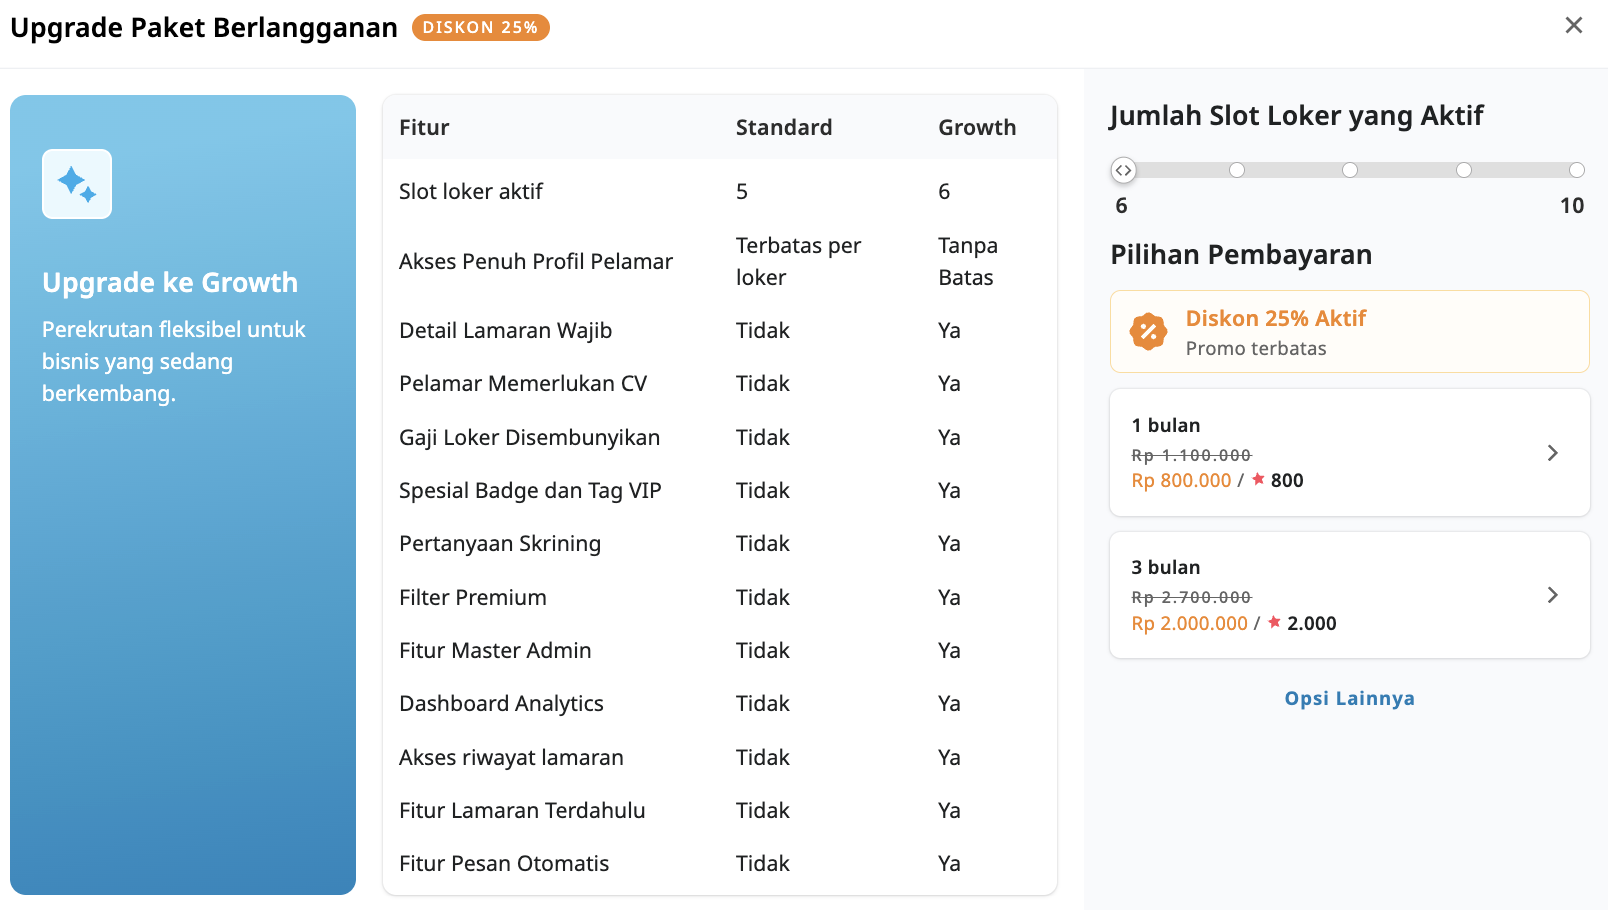Close the Upgrade Paket Berlangganan dialog
The width and height of the screenshot is (1608, 910).
tap(1575, 25)
